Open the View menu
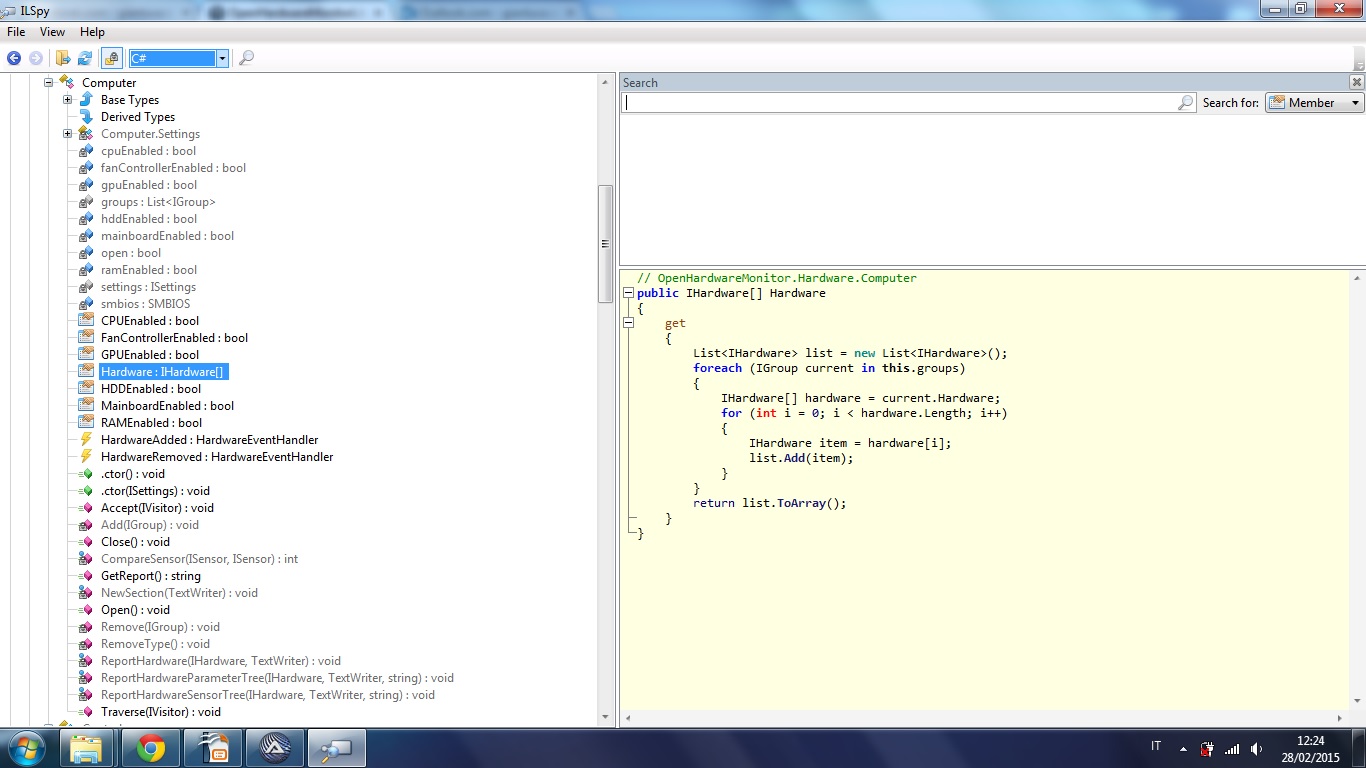Image resolution: width=1366 pixels, height=768 pixels. [52, 32]
